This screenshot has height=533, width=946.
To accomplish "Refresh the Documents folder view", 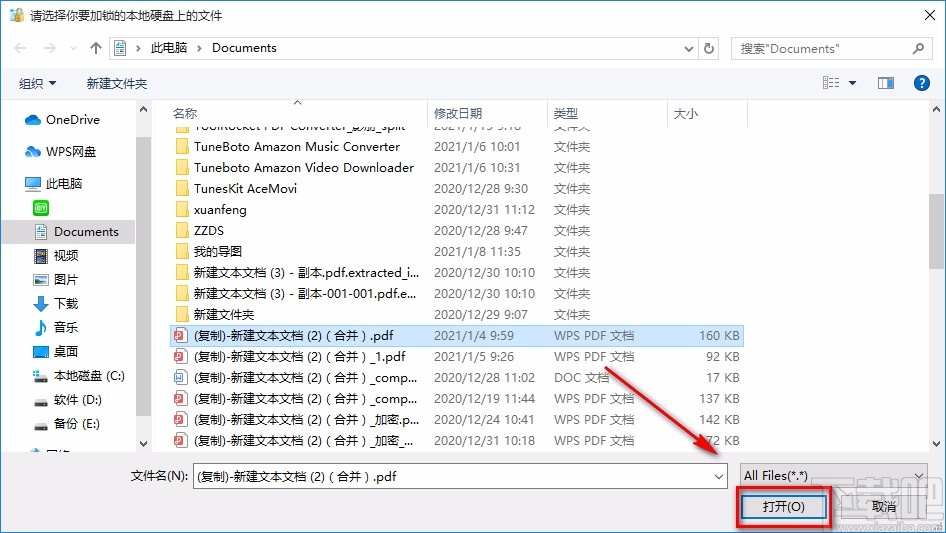I will click(710, 48).
